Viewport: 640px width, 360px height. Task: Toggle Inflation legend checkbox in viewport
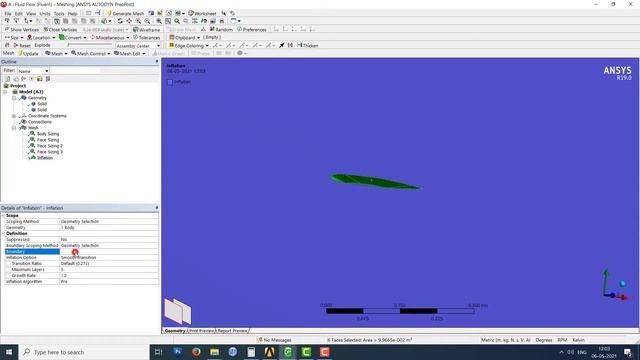pyautogui.click(x=170, y=82)
